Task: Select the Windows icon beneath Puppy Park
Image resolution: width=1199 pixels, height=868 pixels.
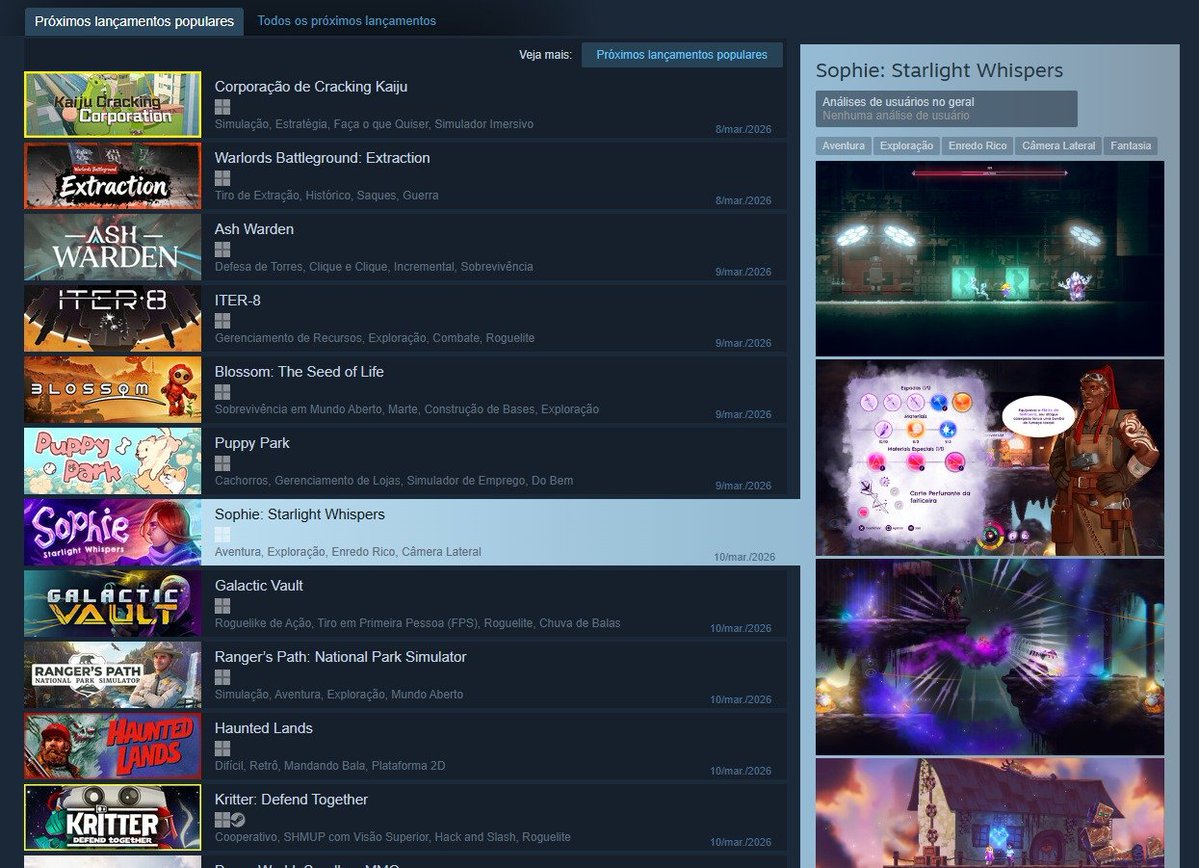Action: (x=221, y=463)
